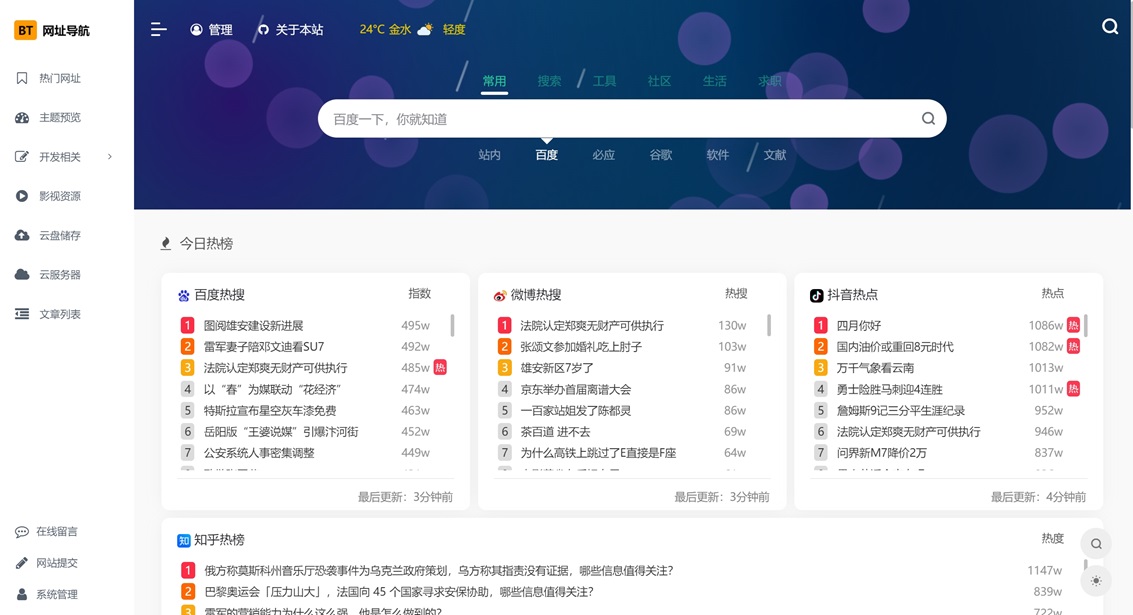Click the 开发相关 edit icon
Image resolution: width=1133 pixels, height=615 pixels.
tap(22, 157)
